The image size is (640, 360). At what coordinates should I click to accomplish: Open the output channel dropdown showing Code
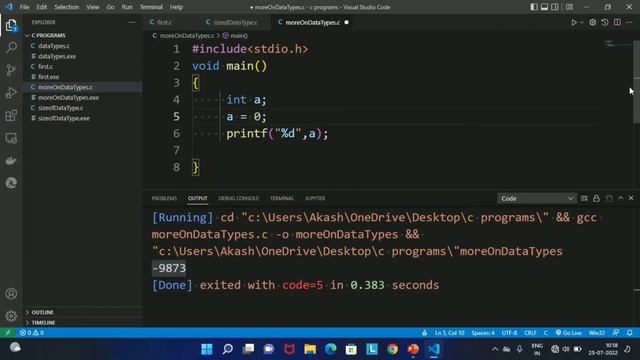(x=537, y=198)
